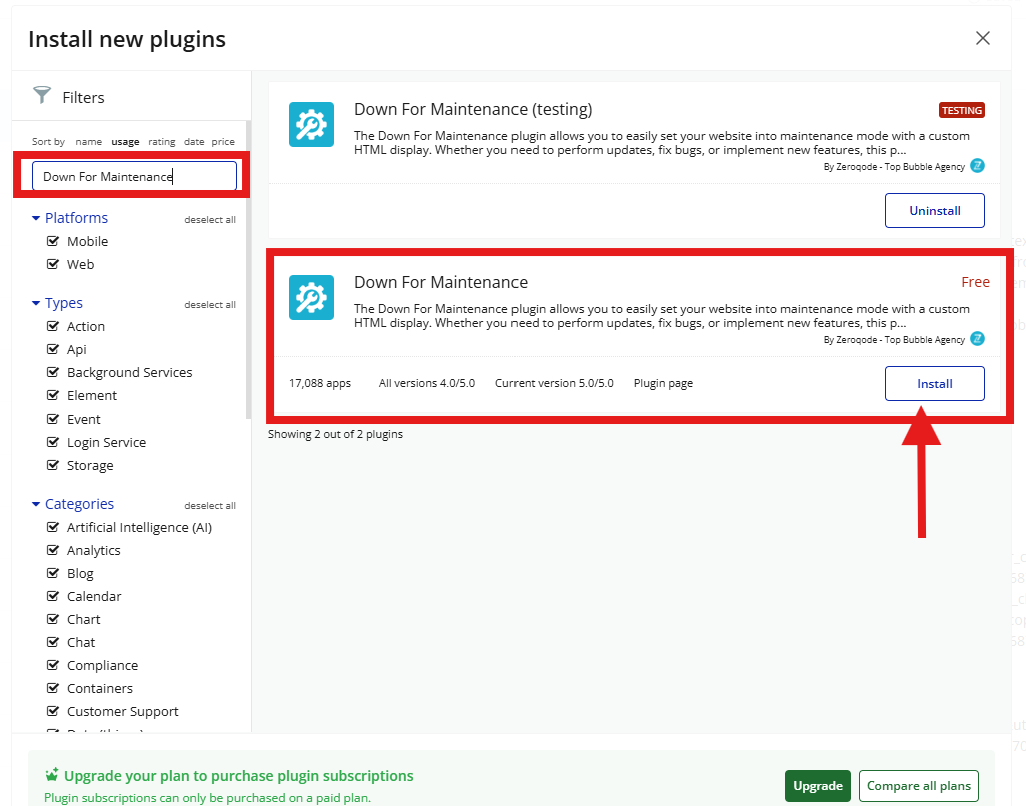Close the Install new plugins dialog
1026x806 pixels.
coord(982,38)
